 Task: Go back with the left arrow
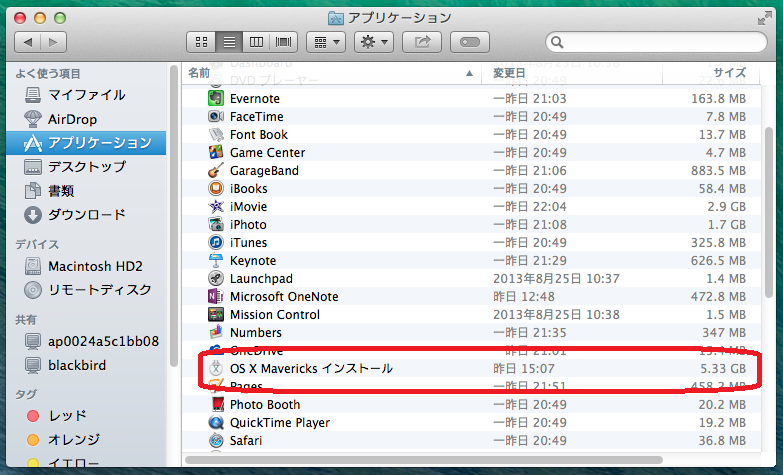[28, 42]
